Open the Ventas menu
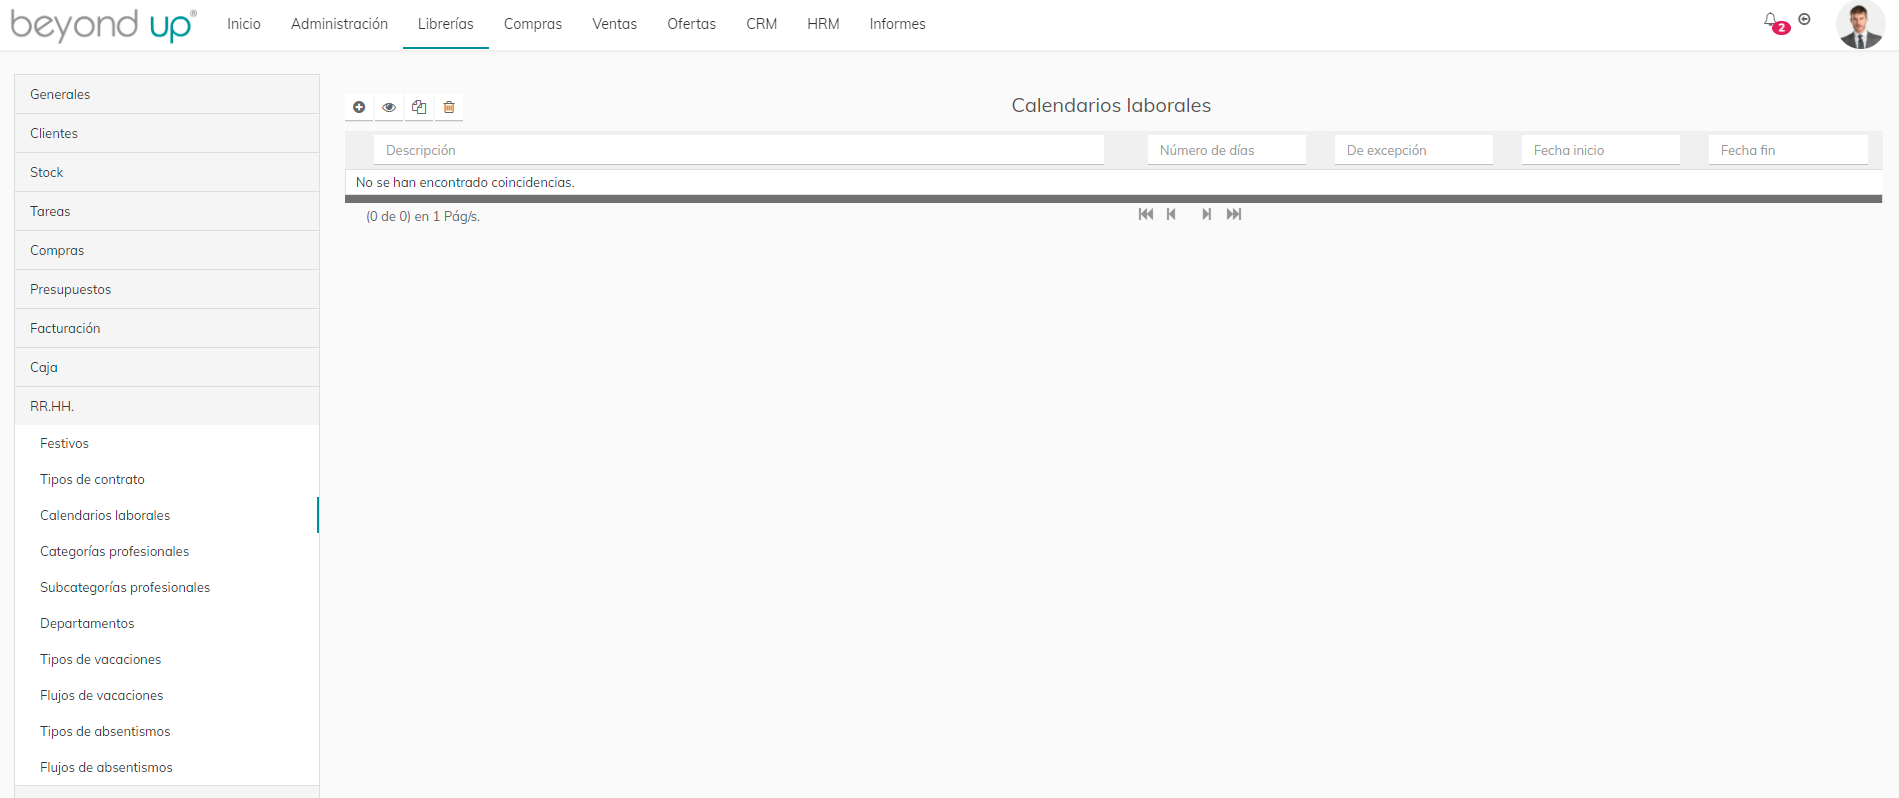The height and width of the screenshot is (798, 1899). (x=614, y=24)
